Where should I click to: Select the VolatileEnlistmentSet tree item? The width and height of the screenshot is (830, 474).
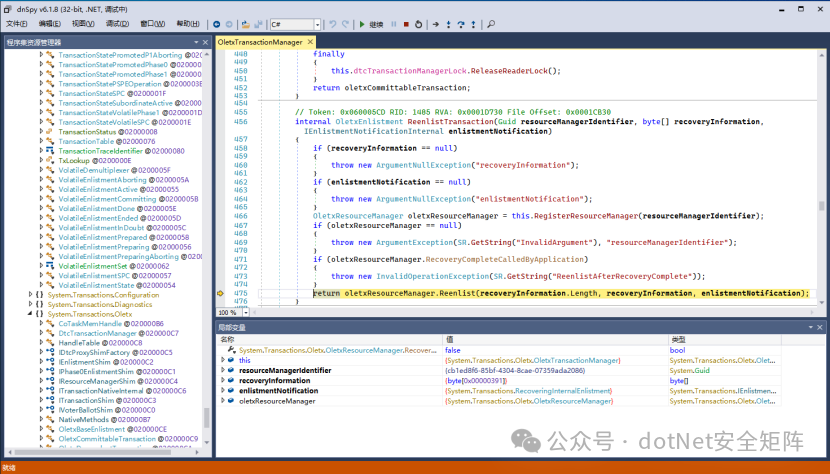tap(93, 266)
